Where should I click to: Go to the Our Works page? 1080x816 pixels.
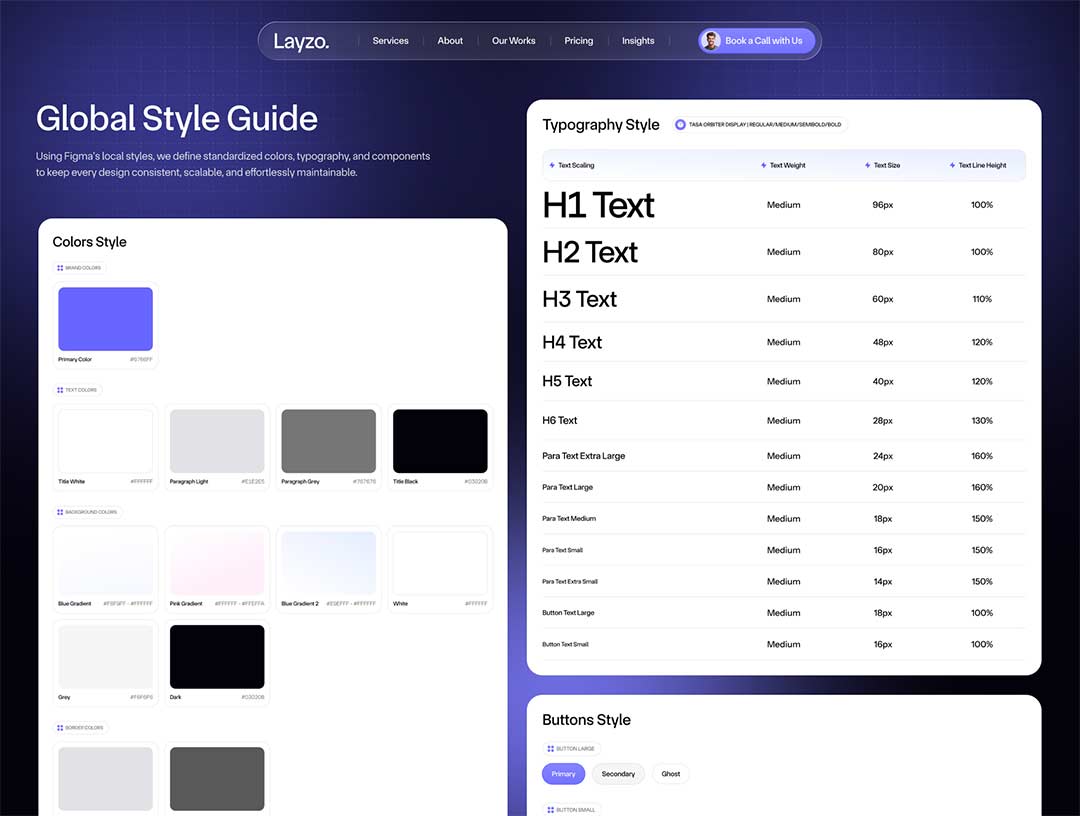pyautogui.click(x=513, y=41)
